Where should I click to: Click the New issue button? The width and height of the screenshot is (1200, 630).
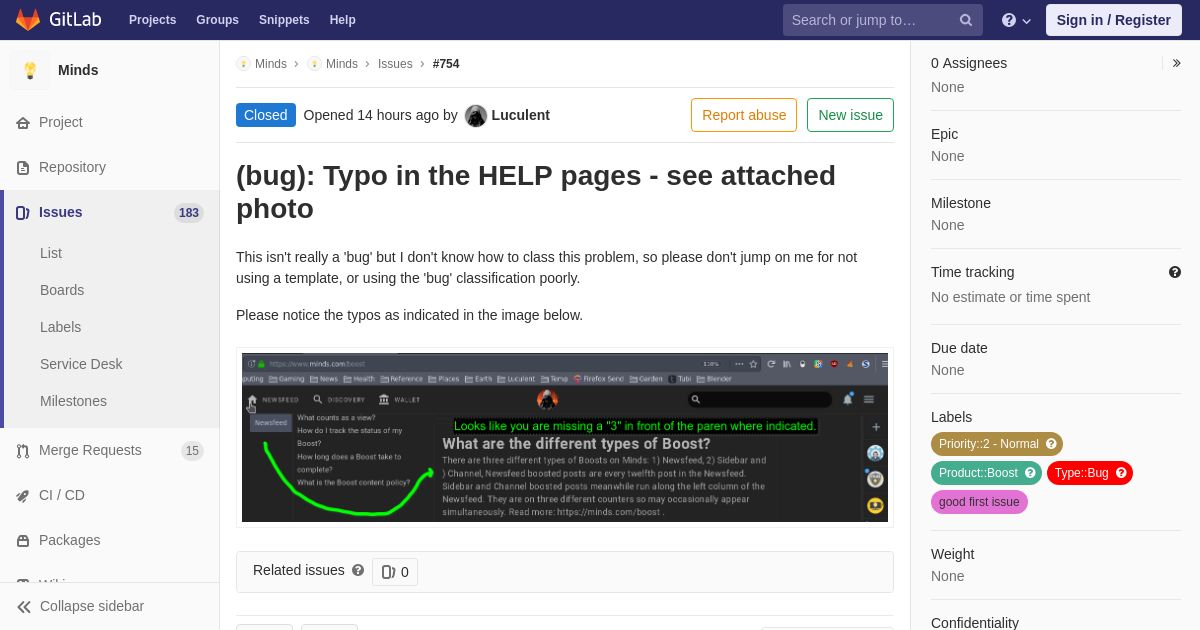coord(850,115)
